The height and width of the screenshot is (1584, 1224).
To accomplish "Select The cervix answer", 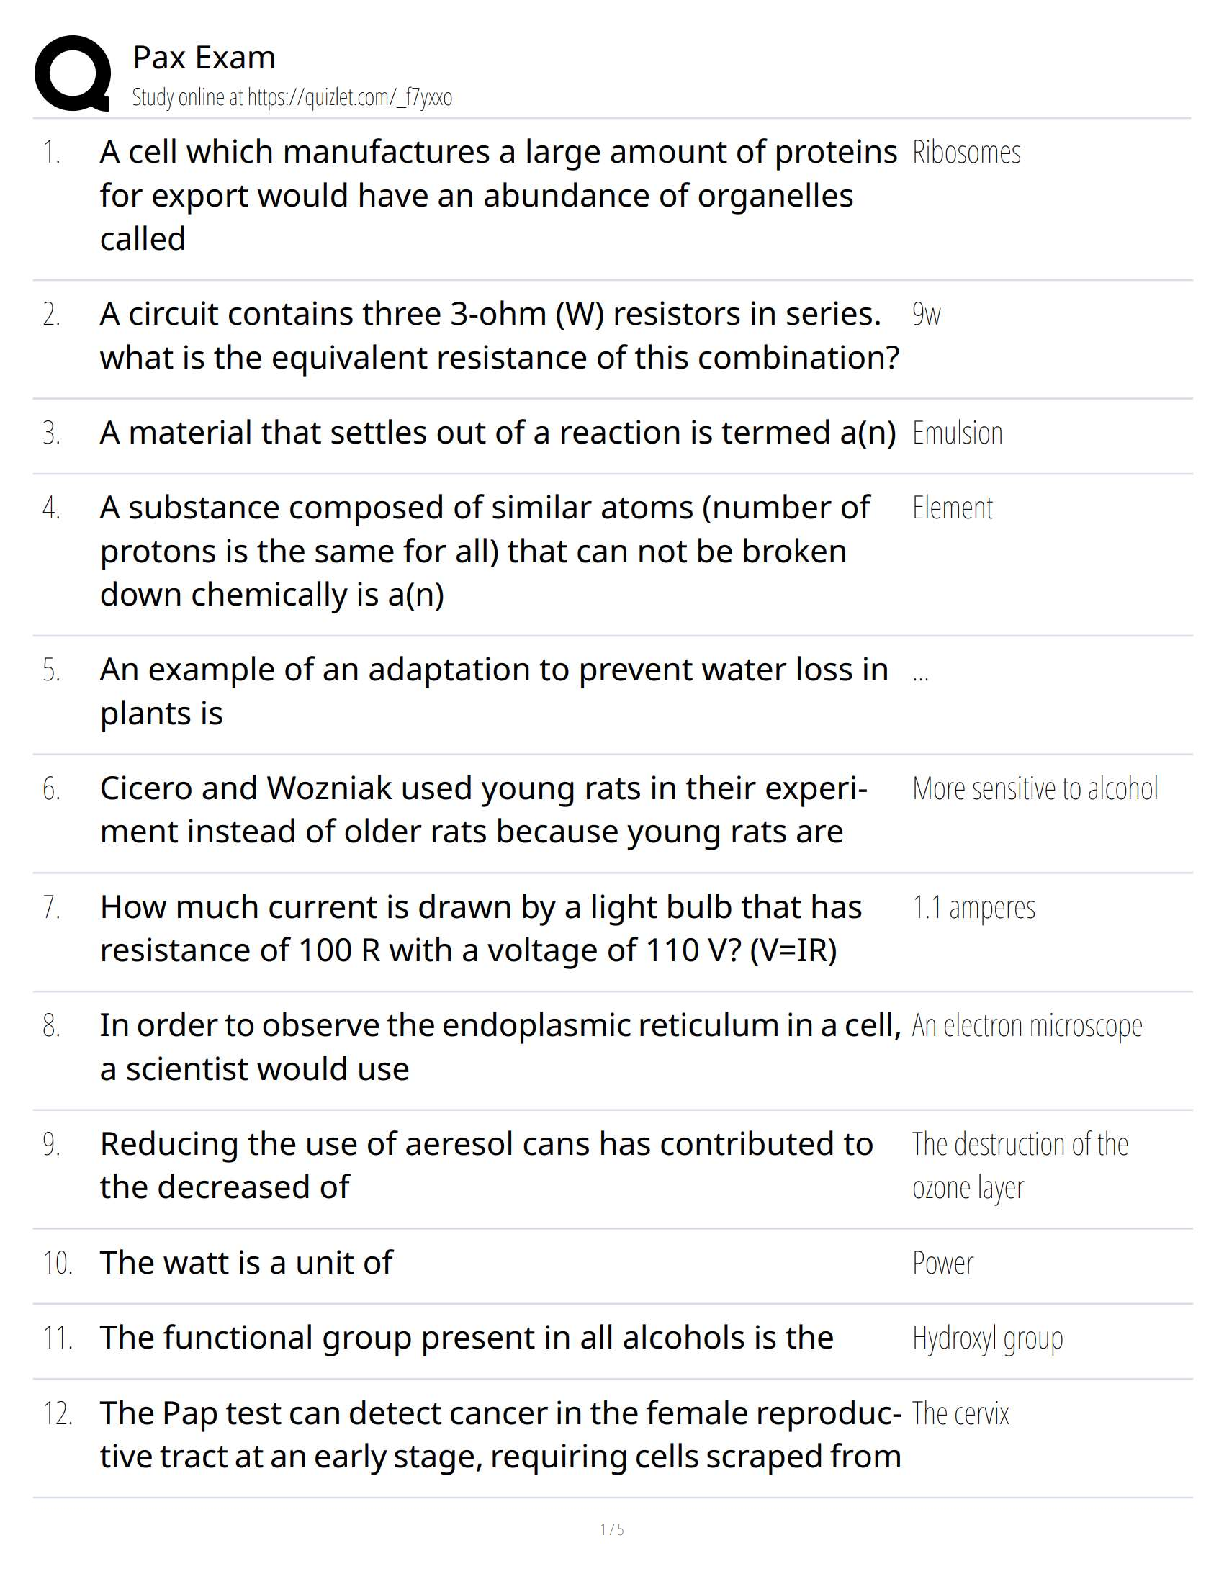I will click(960, 1413).
